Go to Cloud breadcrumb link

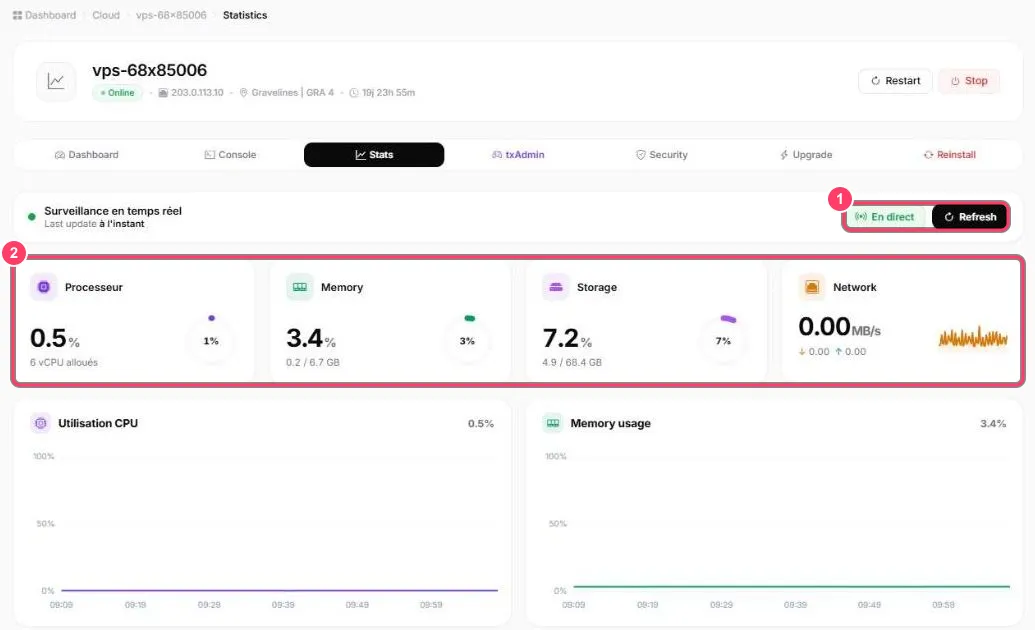(x=106, y=15)
